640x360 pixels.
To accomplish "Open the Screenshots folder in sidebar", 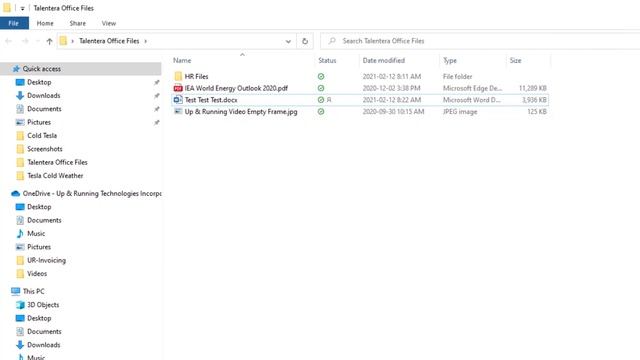I will pyautogui.click(x=45, y=149).
